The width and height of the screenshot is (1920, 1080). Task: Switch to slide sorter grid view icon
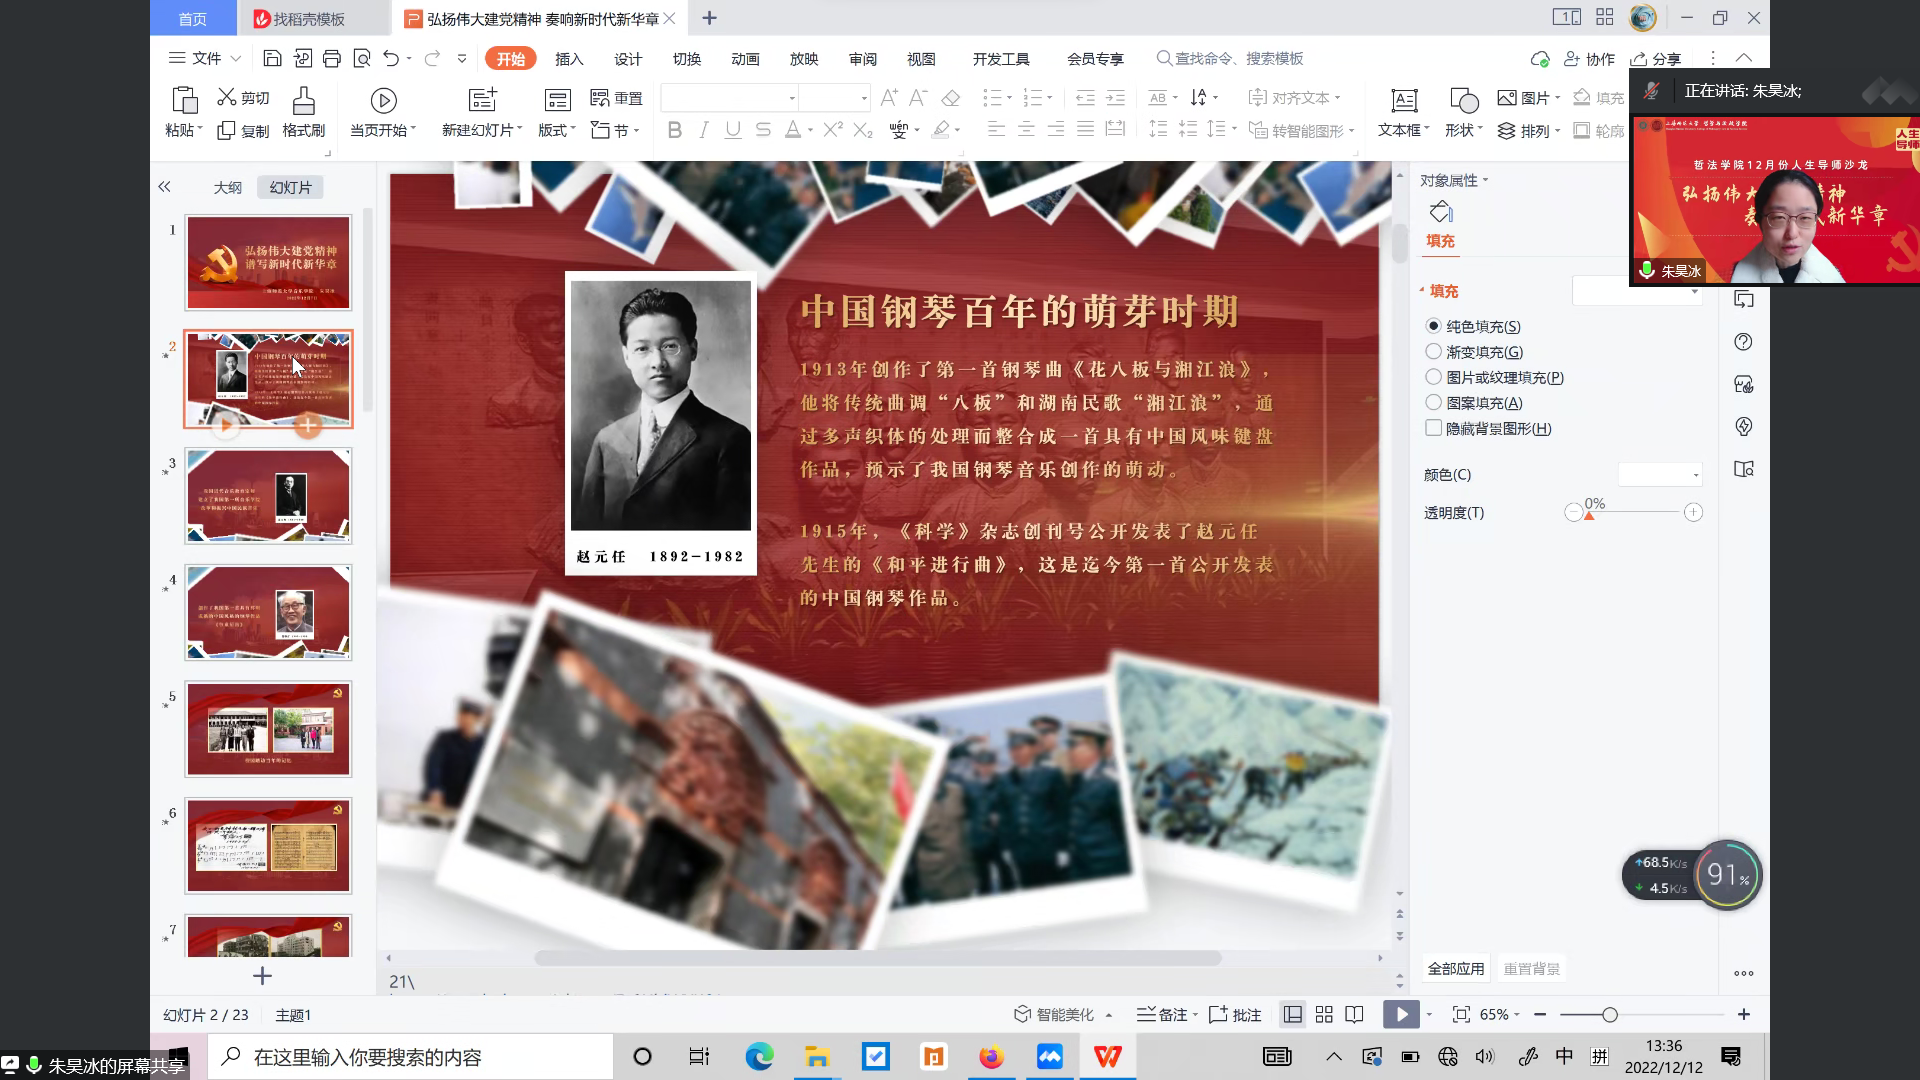tap(1324, 1014)
